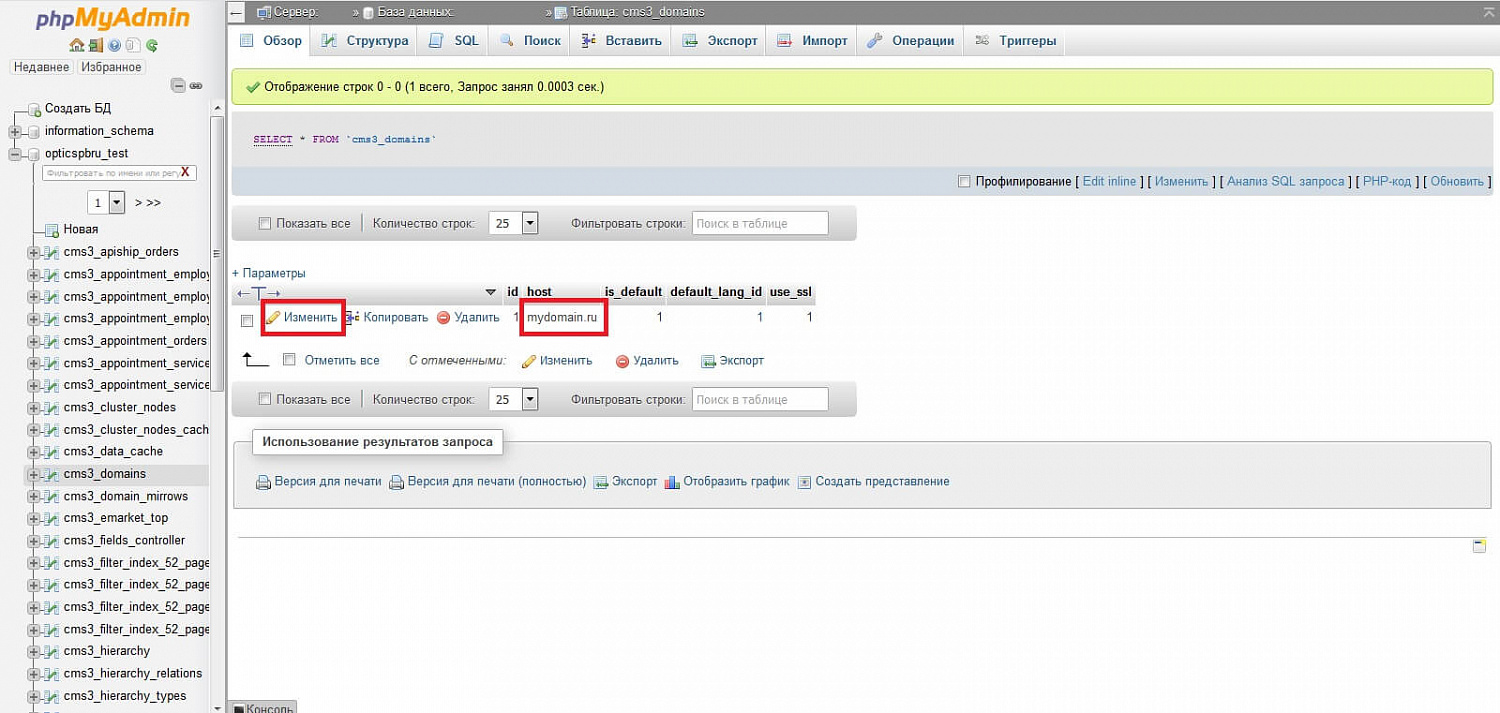Select cms3_fields_controller in the tree
This screenshot has height=713, width=1500.
[x=124, y=540]
